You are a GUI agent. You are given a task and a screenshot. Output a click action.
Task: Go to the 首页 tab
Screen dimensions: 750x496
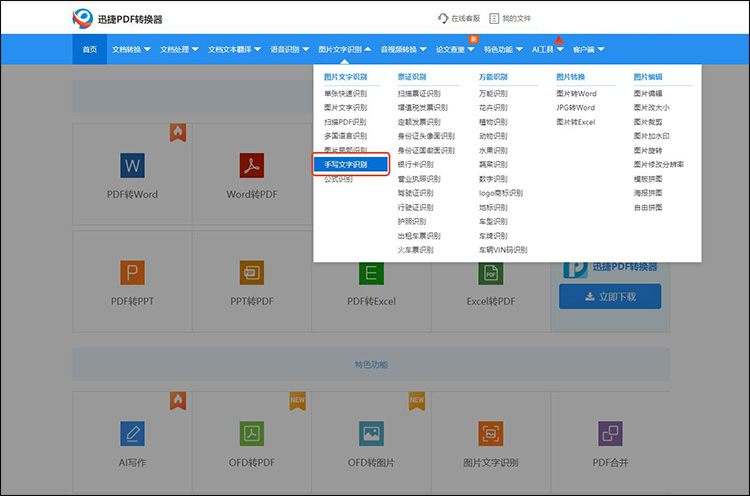(x=90, y=49)
